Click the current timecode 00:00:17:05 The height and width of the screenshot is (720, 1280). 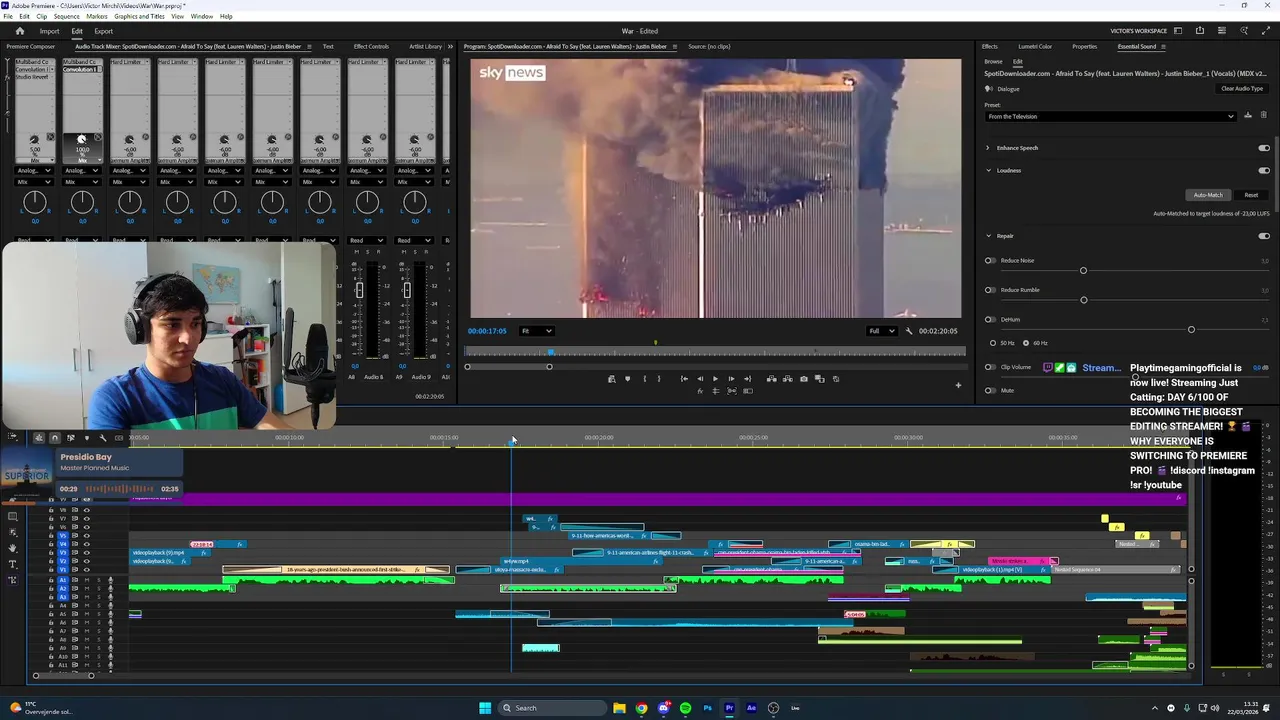coord(487,331)
